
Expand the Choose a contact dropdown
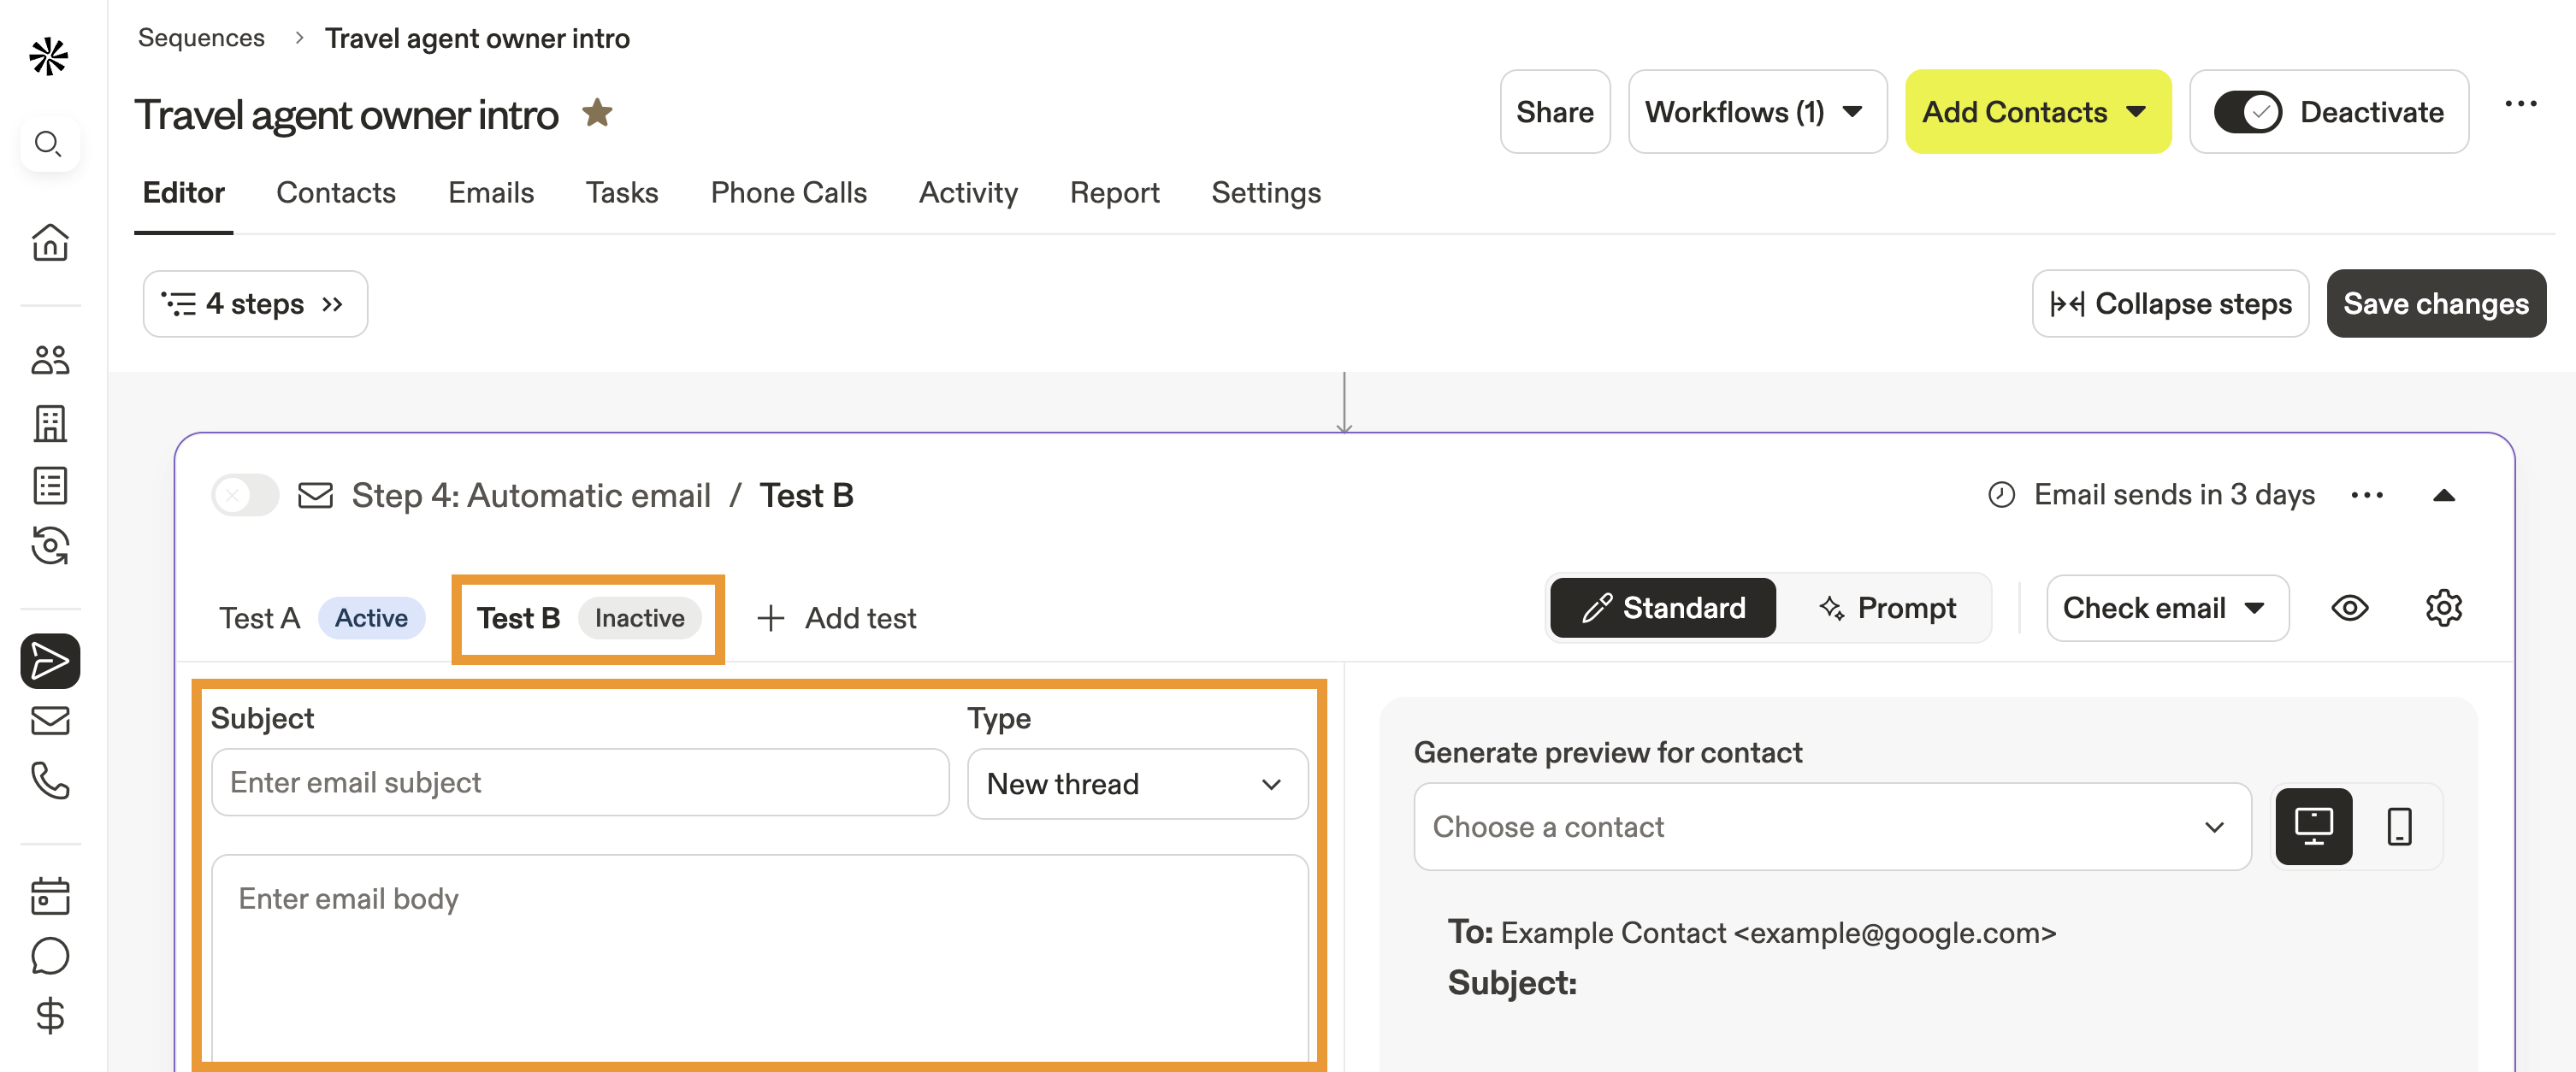click(1832, 827)
